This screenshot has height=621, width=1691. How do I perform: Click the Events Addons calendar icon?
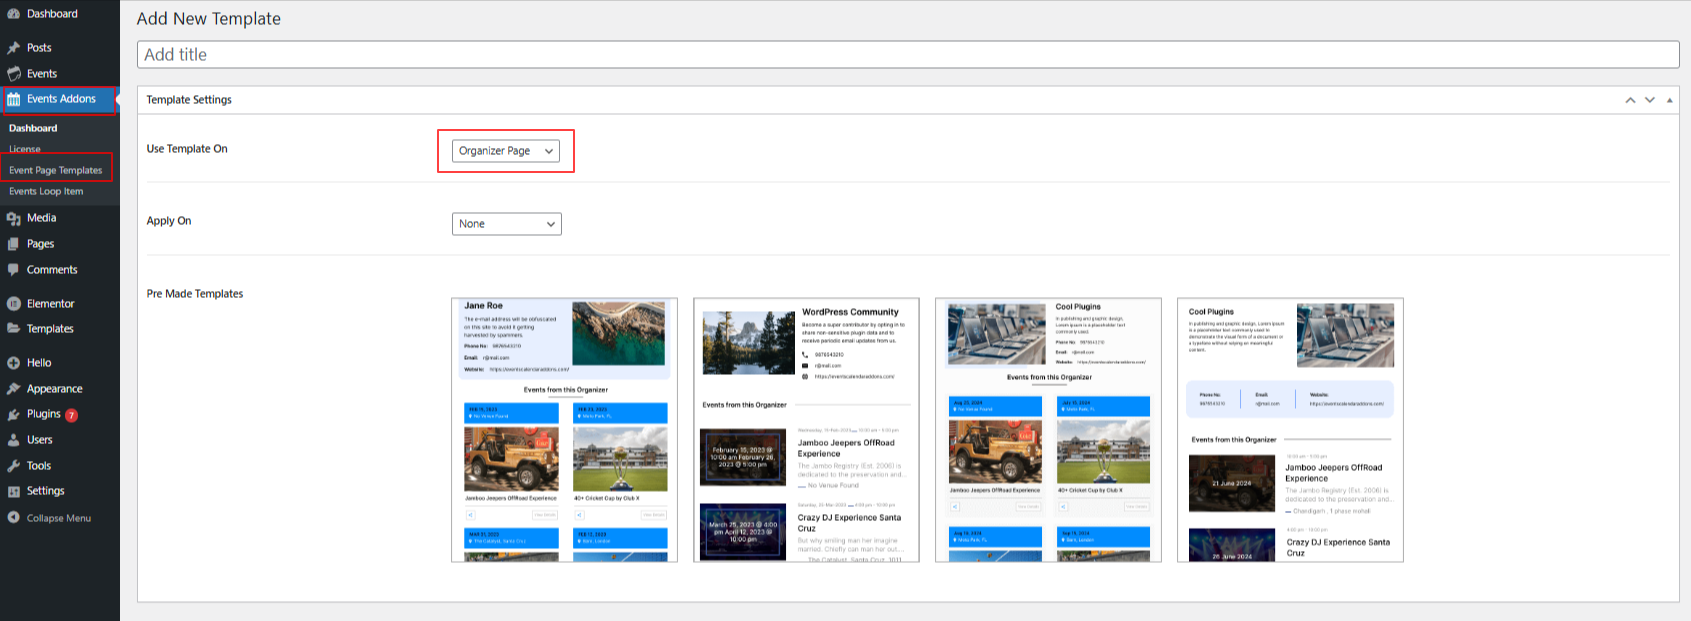click(14, 99)
